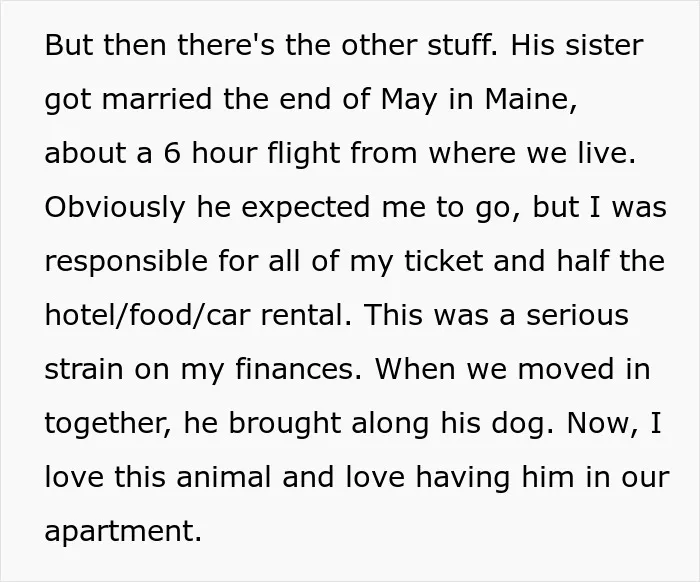Screen dimensions: 700x582
Task: Click the word "flight" in the third line
Action: (304, 154)
